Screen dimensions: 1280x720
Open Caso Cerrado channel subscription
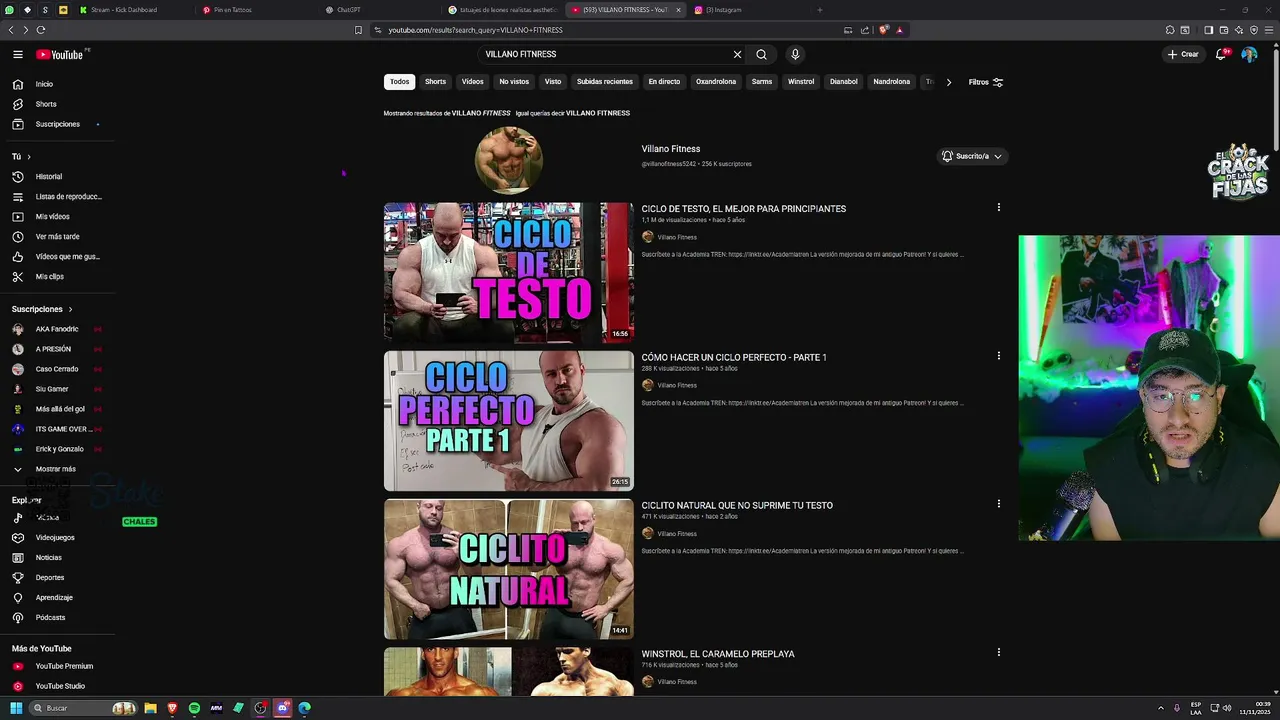[x=58, y=369]
